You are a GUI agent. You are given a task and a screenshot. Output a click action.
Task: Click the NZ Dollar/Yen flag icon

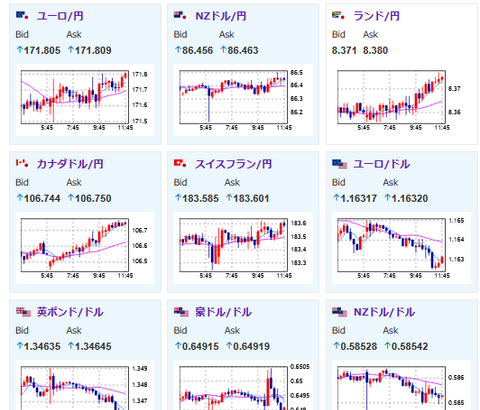[x=181, y=15]
